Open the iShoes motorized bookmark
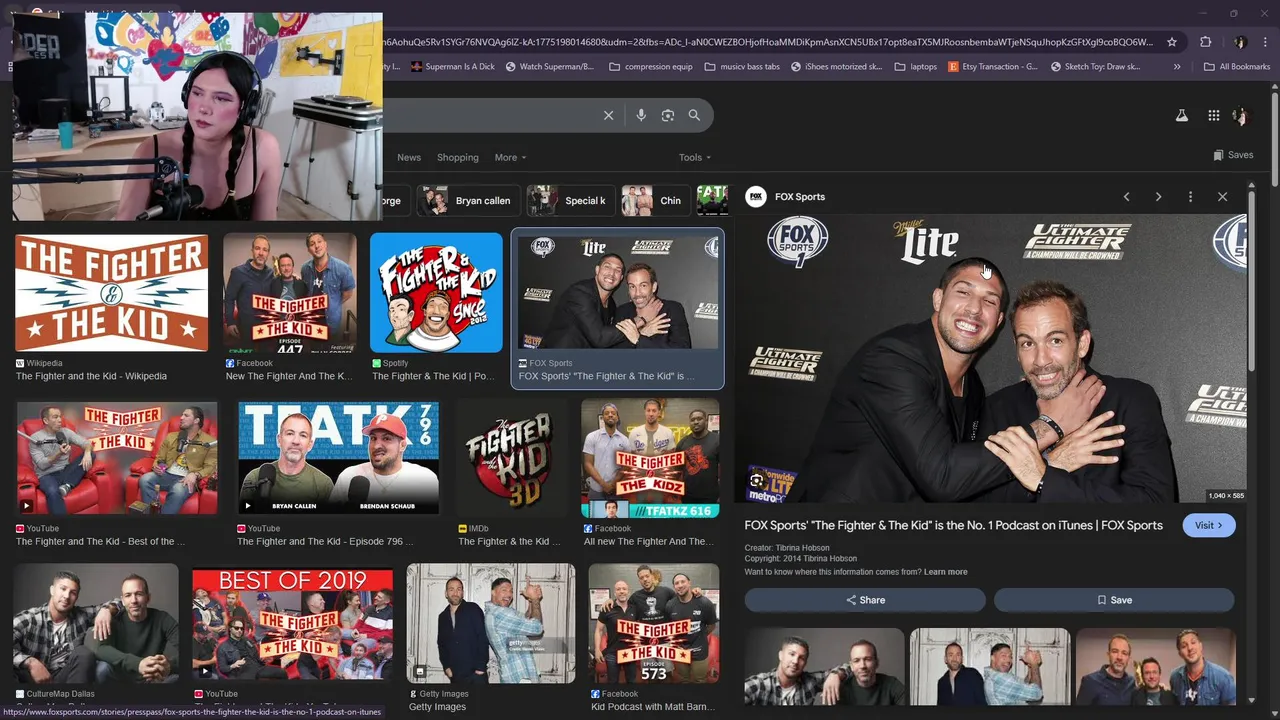This screenshot has height=720, width=1280. [837, 67]
